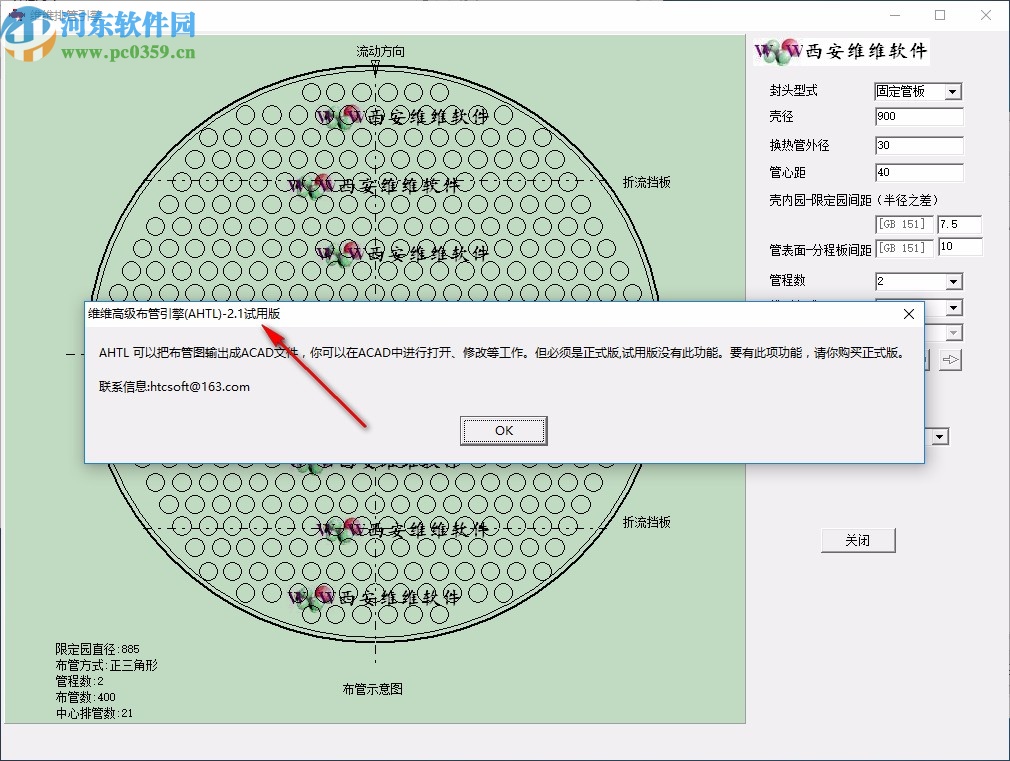Click the 管心距 input containing 40
Screen dimensions: 1010x761
[918, 172]
